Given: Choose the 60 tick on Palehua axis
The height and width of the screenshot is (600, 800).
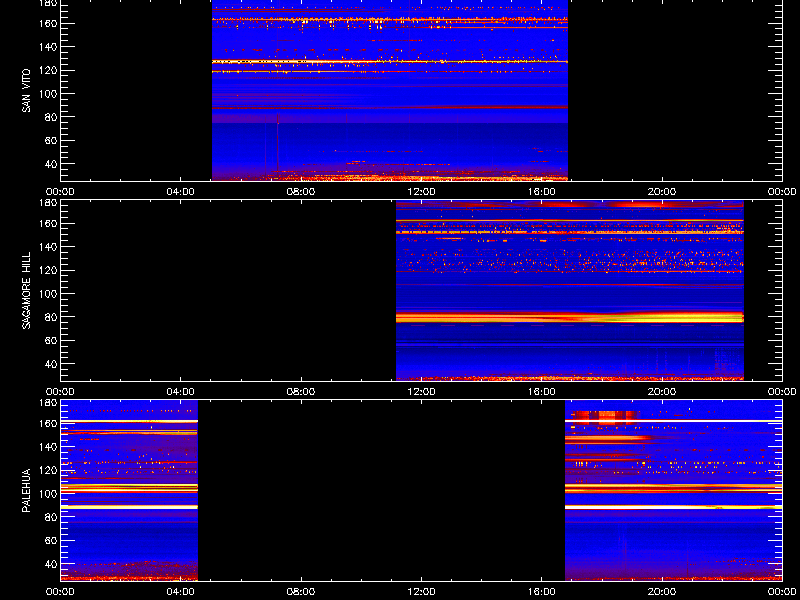Looking at the screenshot, I should (51, 541).
